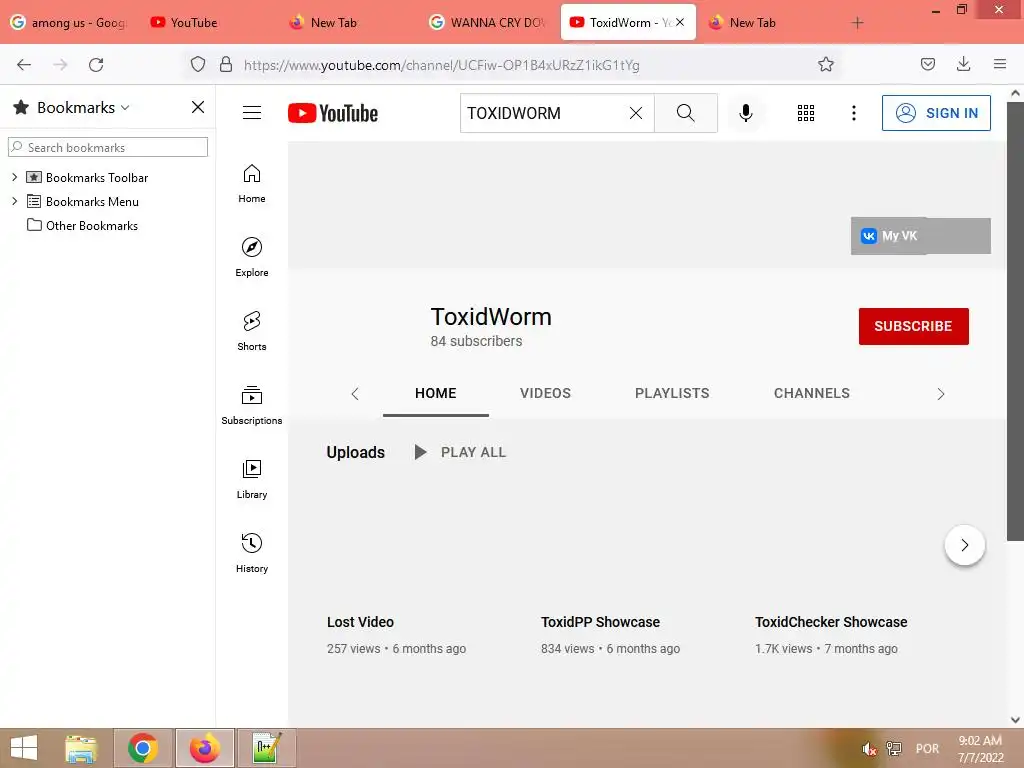Open the Bookmarks sidebar dropdown

[x=125, y=108]
